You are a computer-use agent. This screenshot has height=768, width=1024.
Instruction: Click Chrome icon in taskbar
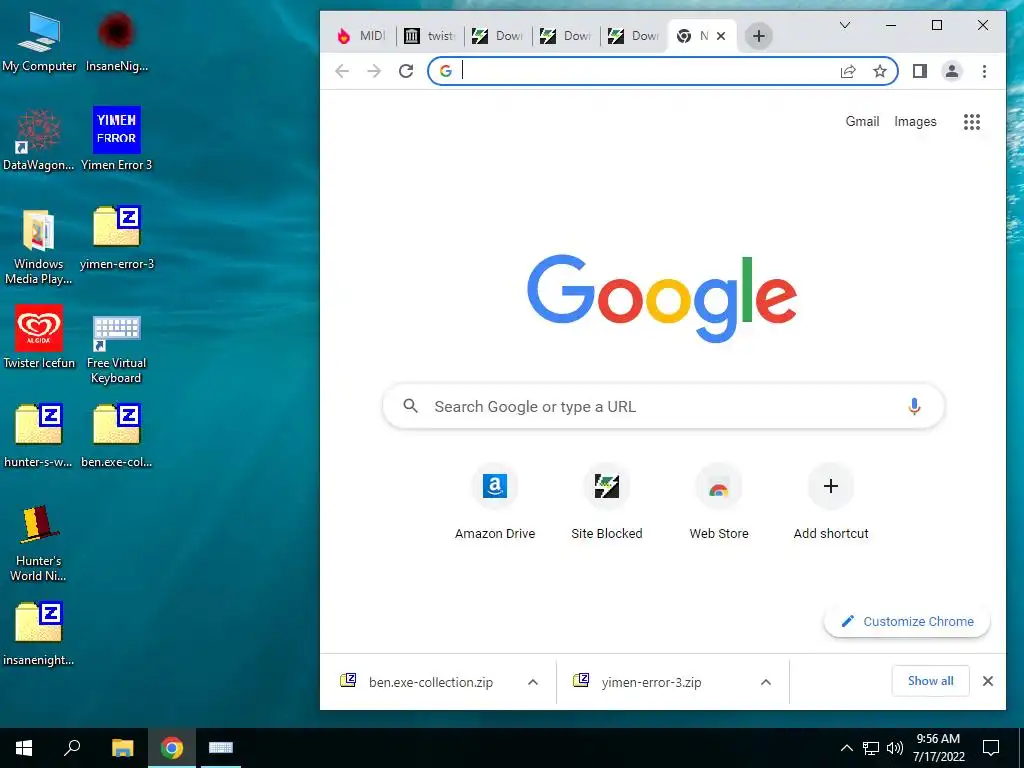(172, 748)
